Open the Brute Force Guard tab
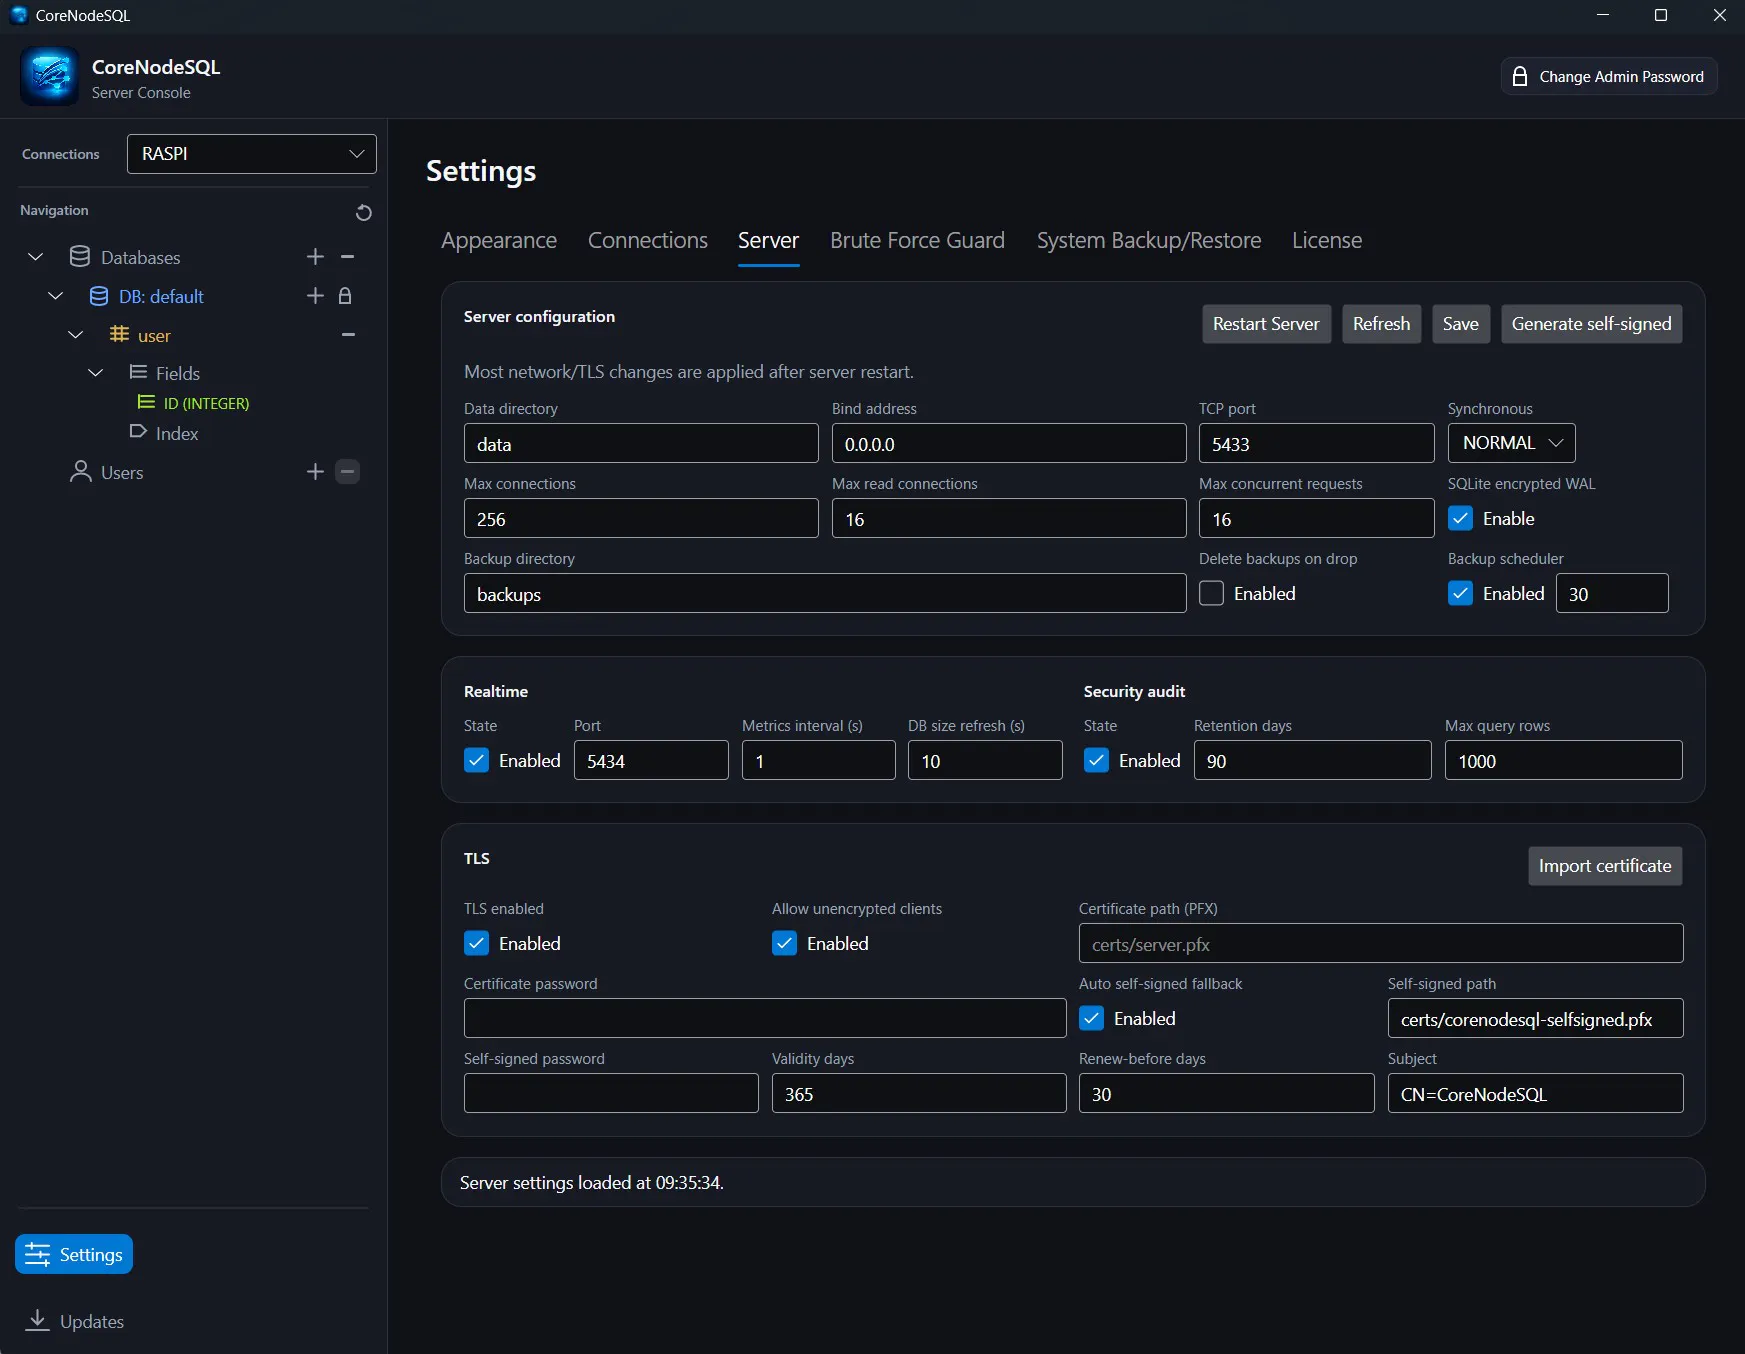The height and width of the screenshot is (1354, 1745). coord(917,240)
